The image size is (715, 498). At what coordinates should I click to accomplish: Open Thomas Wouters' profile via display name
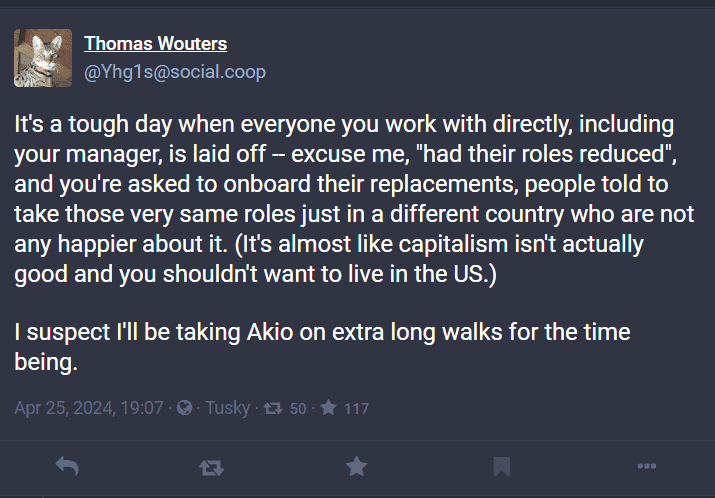point(155,44)
